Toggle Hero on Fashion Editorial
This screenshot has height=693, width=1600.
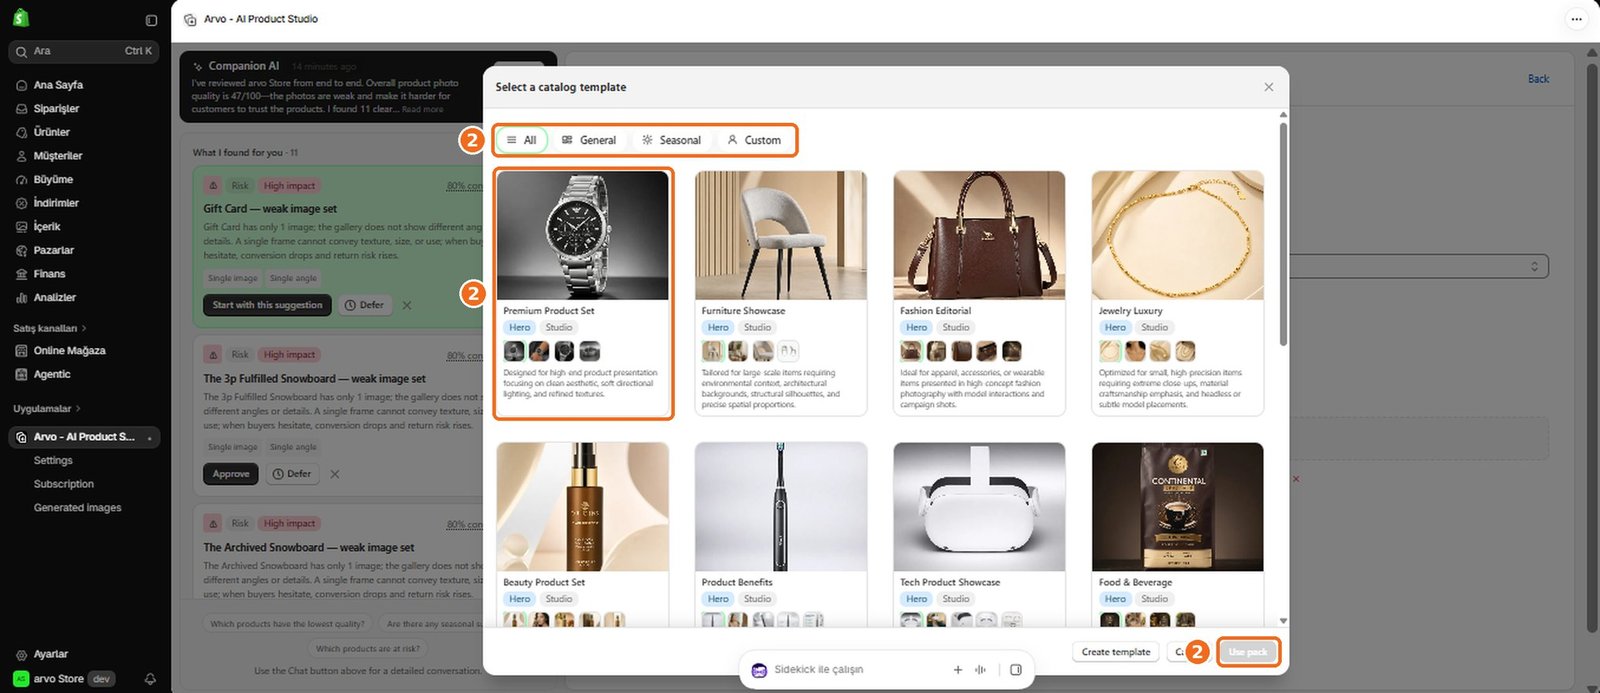click(x=917, y=328)
